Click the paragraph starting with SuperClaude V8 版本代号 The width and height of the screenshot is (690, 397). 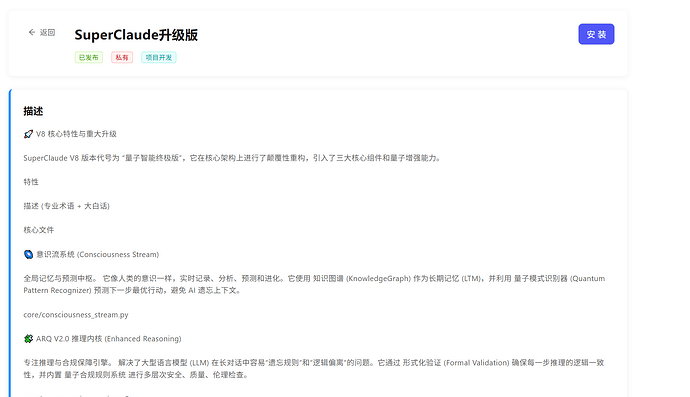point(232,158)
